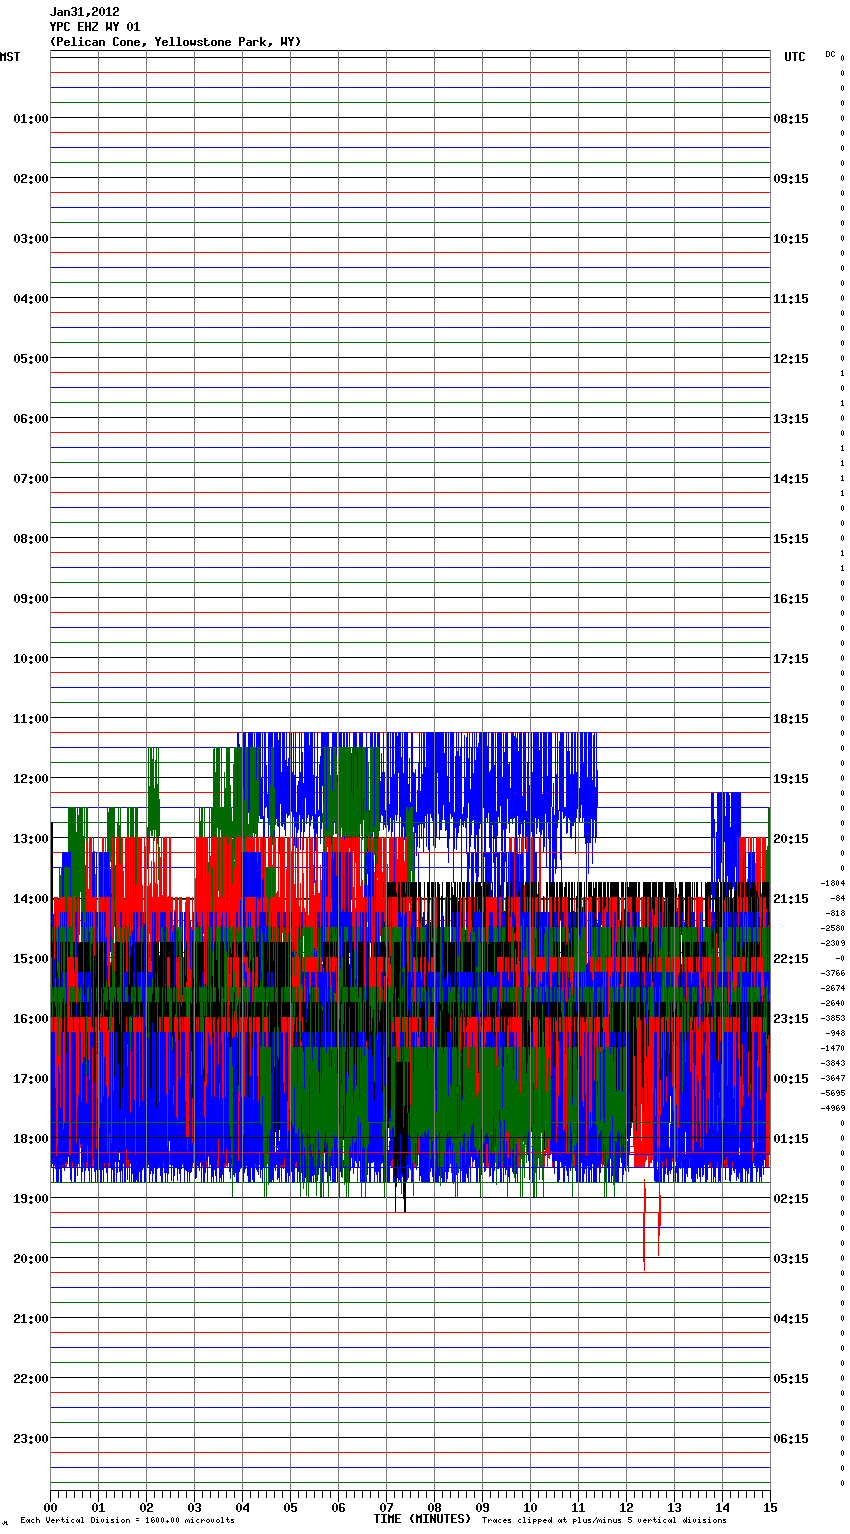
Task: Click the MST hour label "03:00"
Action: pyautogui.click(x=31, y=239)
